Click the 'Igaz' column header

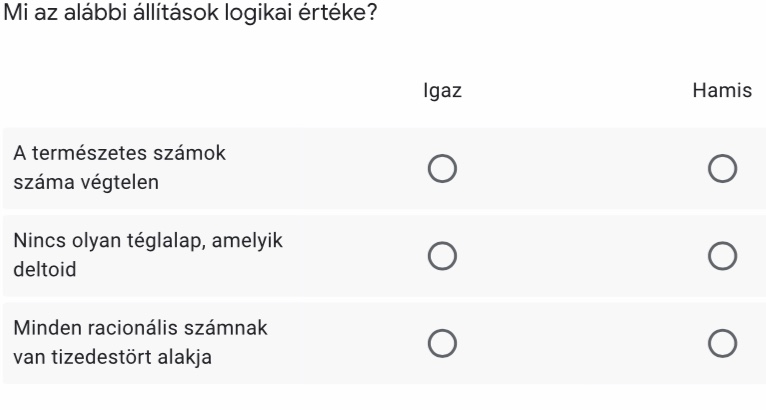coord(442,90)
